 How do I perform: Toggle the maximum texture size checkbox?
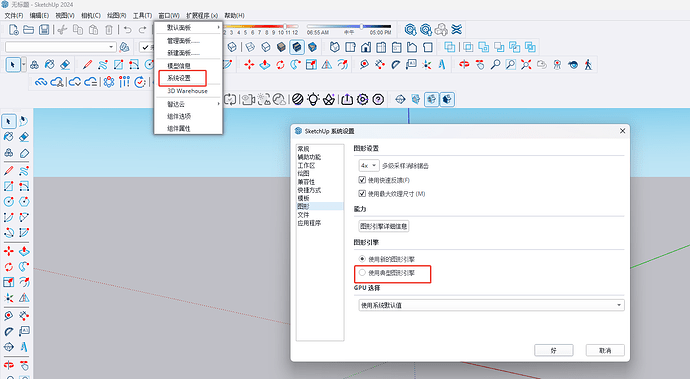(x=362, y=193)
